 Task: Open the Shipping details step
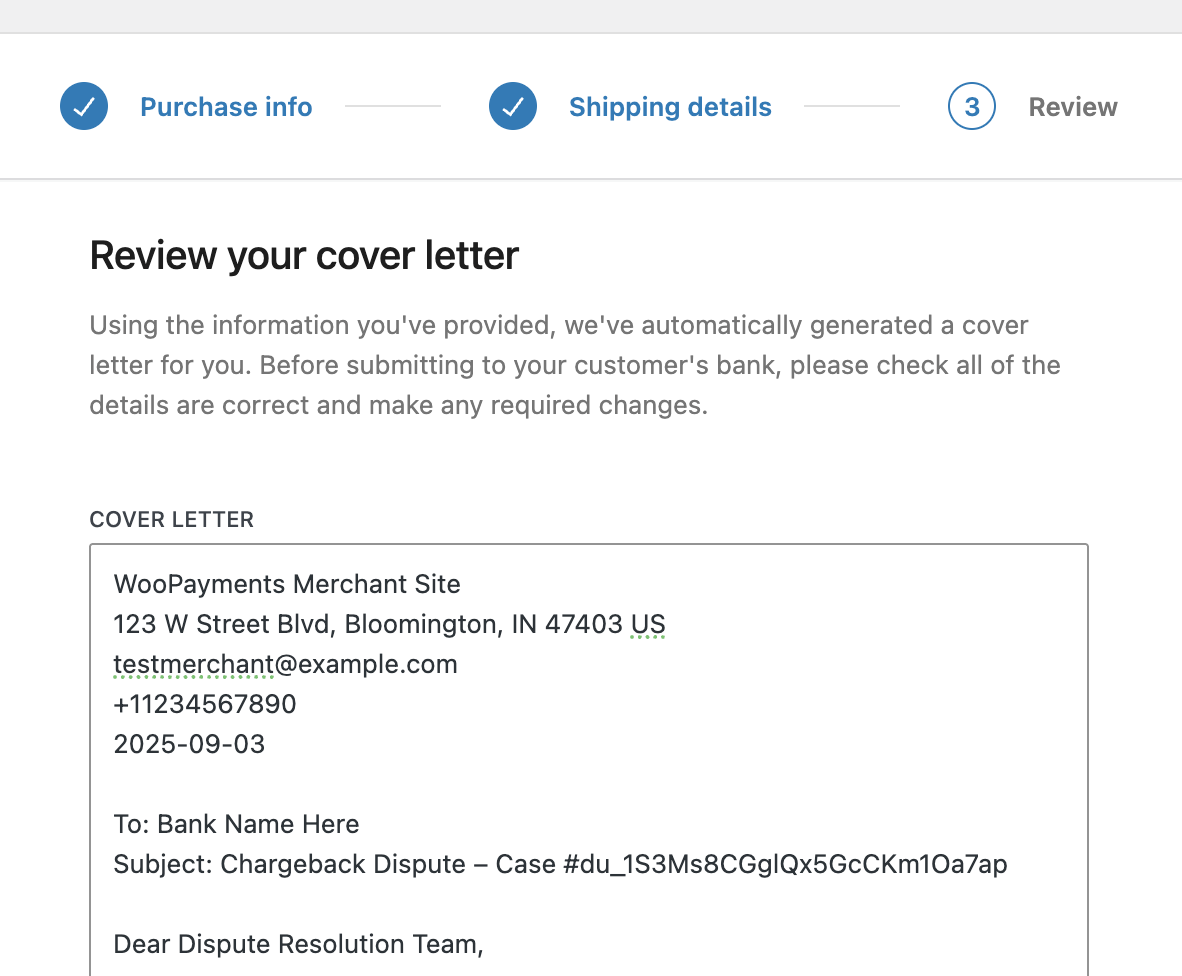(670, 107)
